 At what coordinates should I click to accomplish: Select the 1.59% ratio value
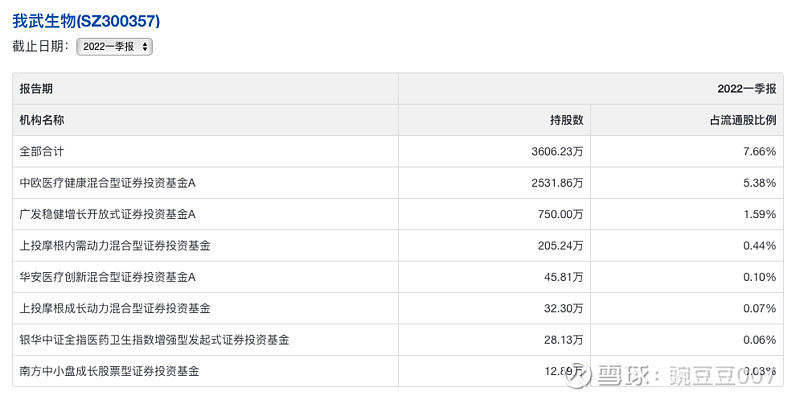(760, 214)
